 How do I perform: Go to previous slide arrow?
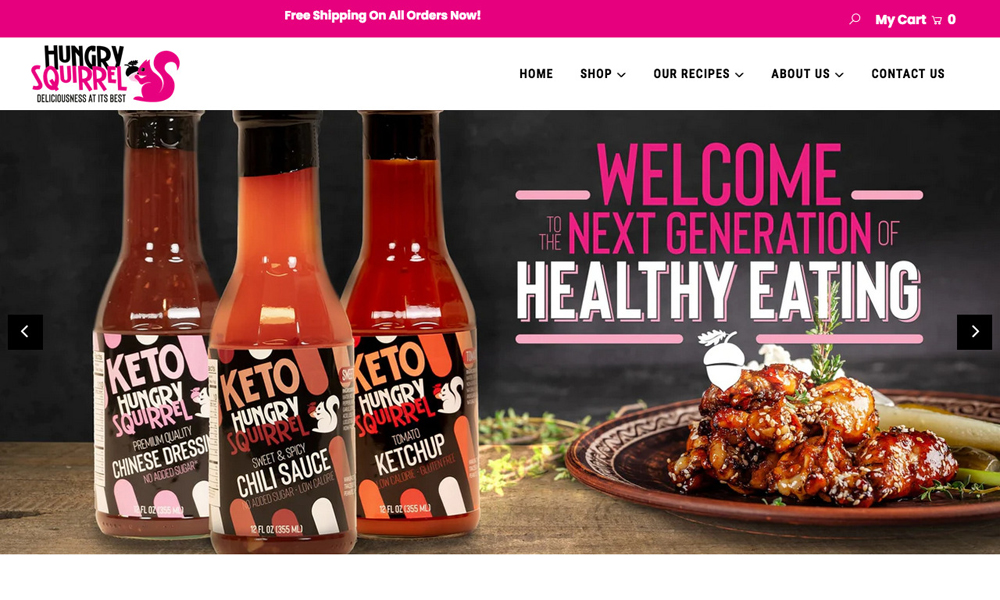click(25, 332)
